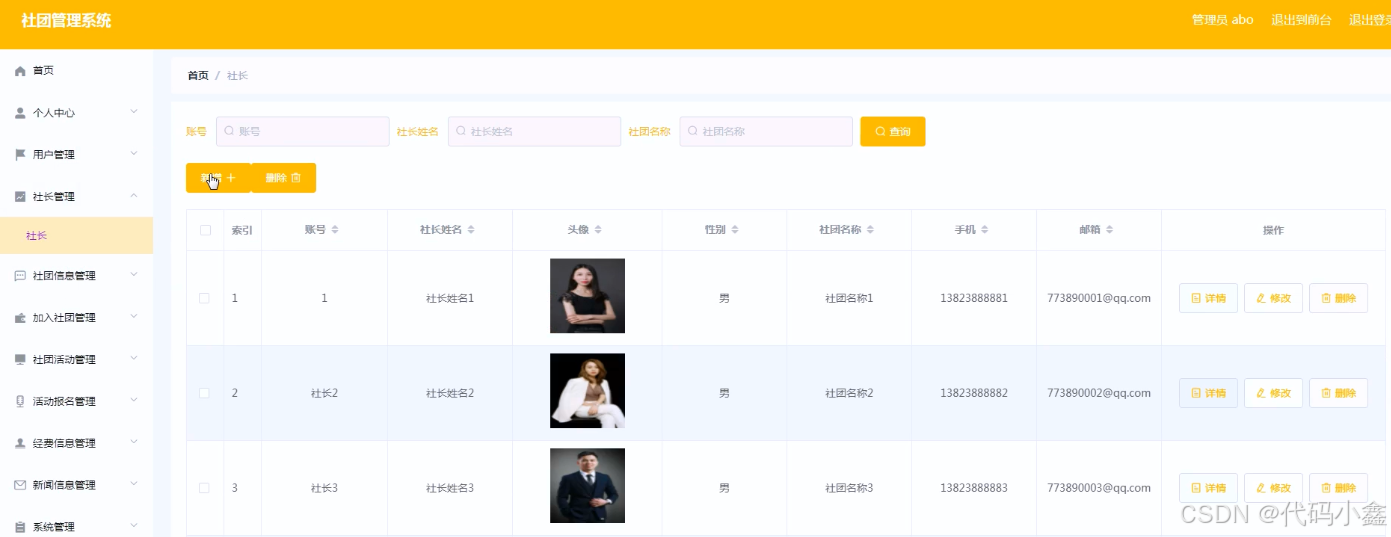Tick the checkbox for row 社长姓名1

pos(205,298)
